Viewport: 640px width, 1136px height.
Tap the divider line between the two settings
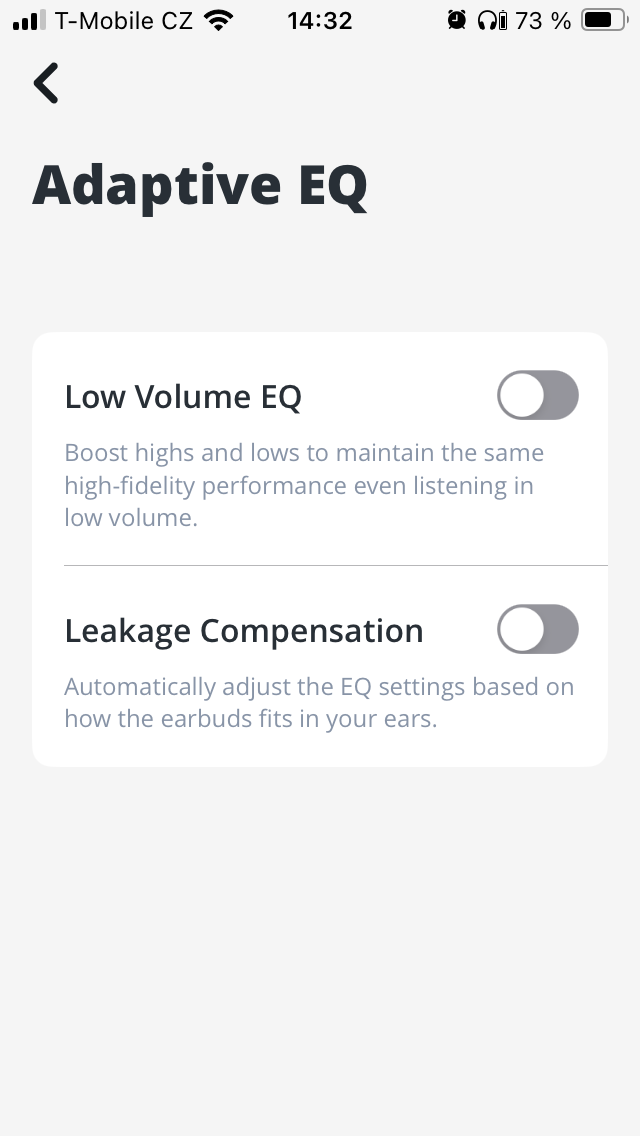[x=335, y=565]
